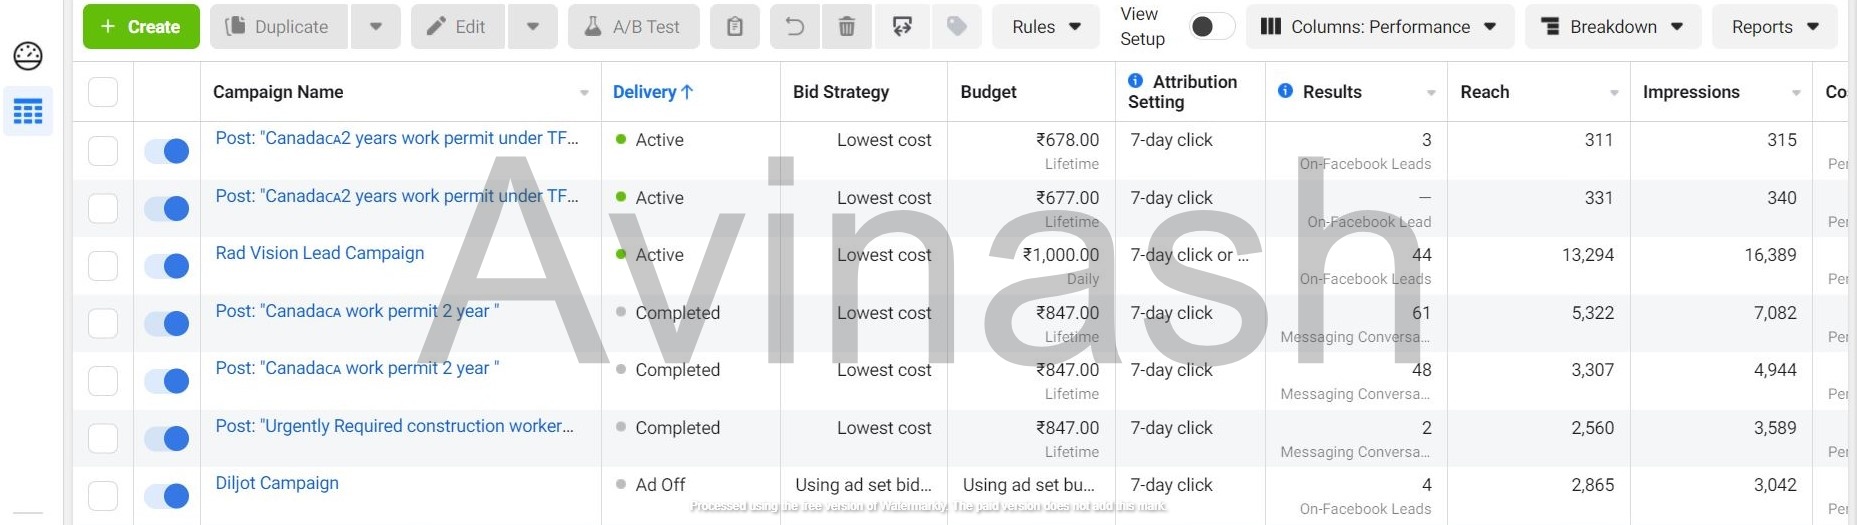
Task: Check the box for Diljot Campaign row
Action: [x=103, y=495]
